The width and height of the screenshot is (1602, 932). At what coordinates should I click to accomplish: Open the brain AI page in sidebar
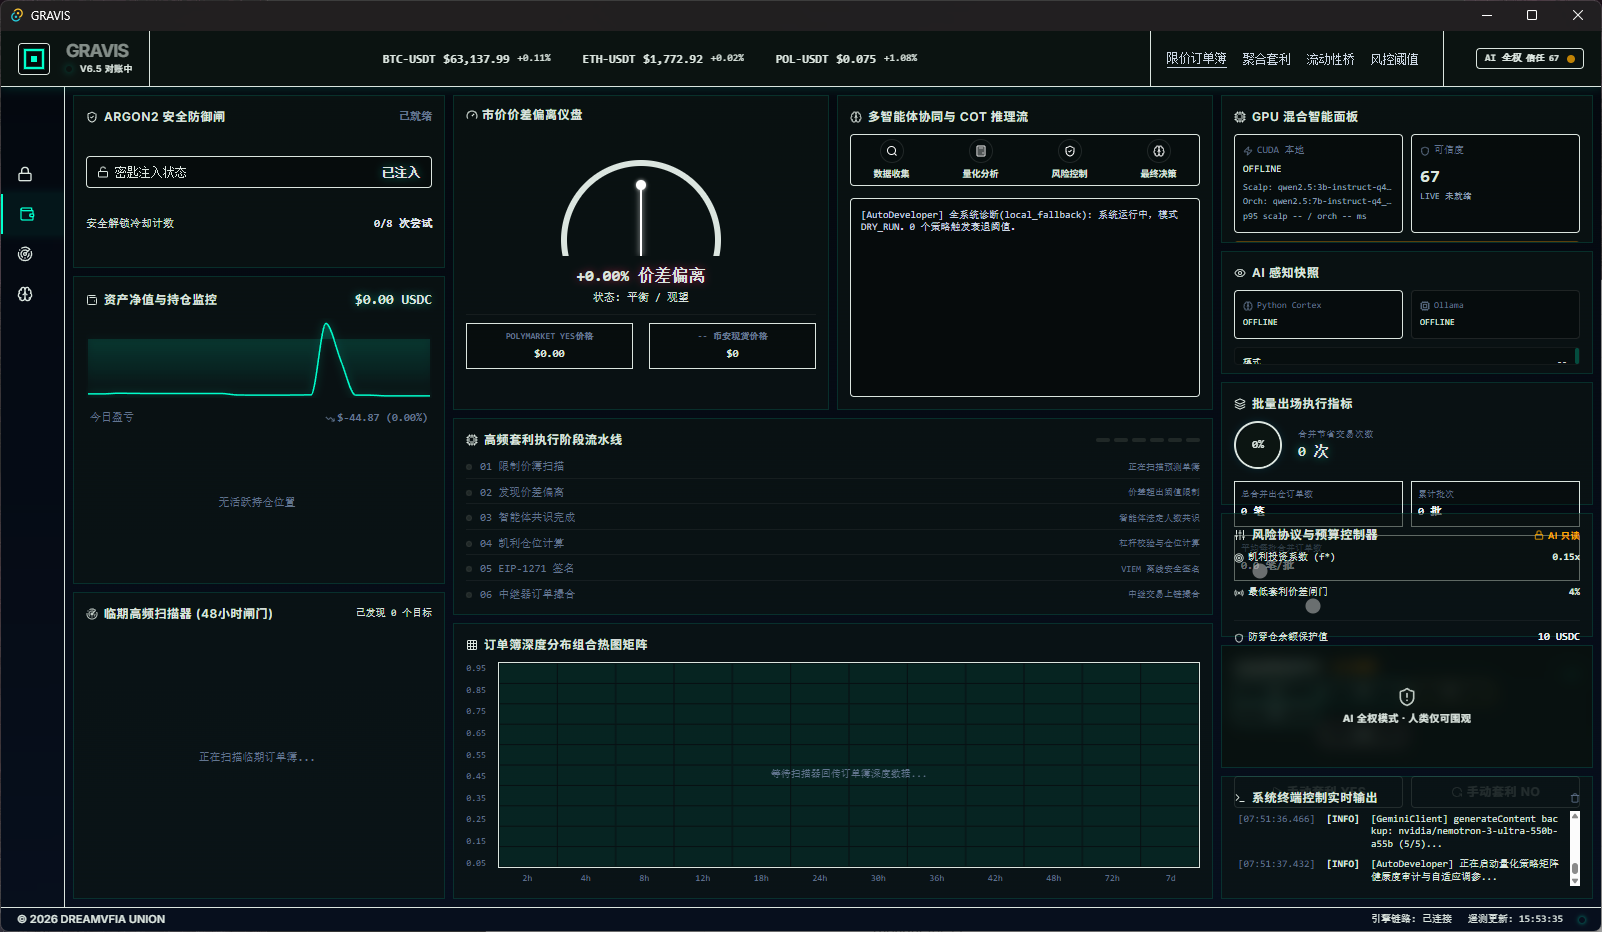pos(25,294)
